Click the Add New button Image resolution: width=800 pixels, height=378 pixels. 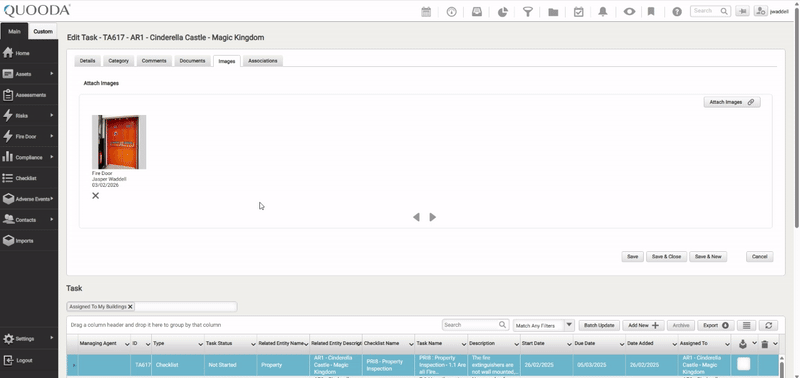coord(643,325)
